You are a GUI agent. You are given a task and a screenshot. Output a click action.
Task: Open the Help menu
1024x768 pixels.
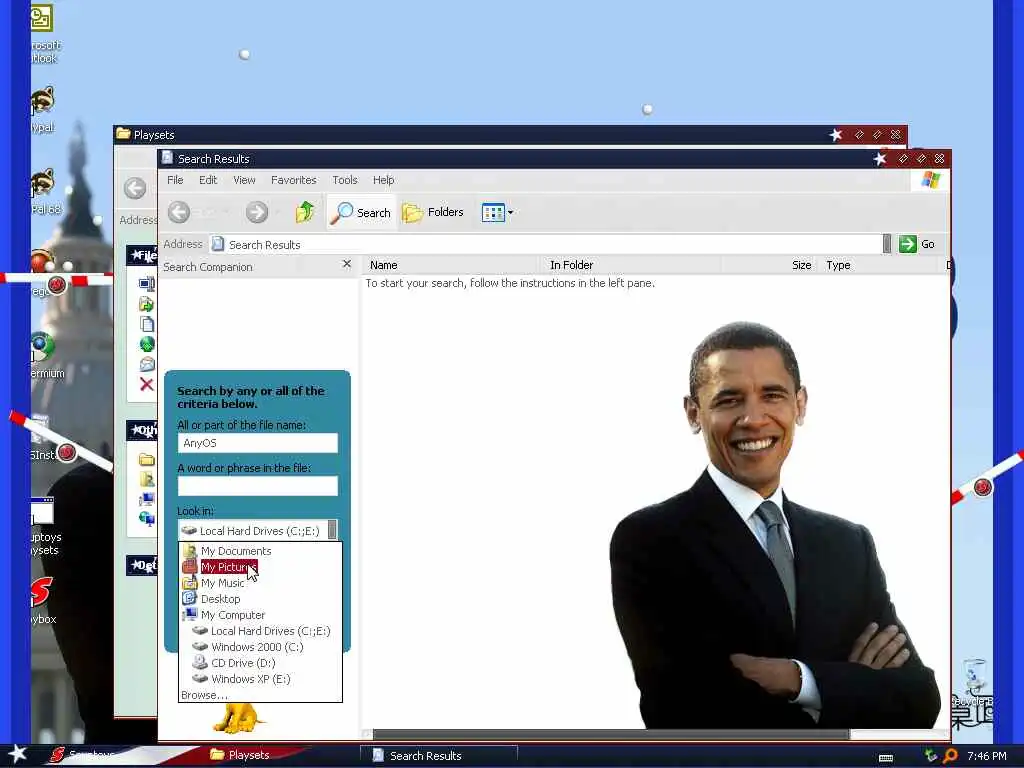point(383,180)
